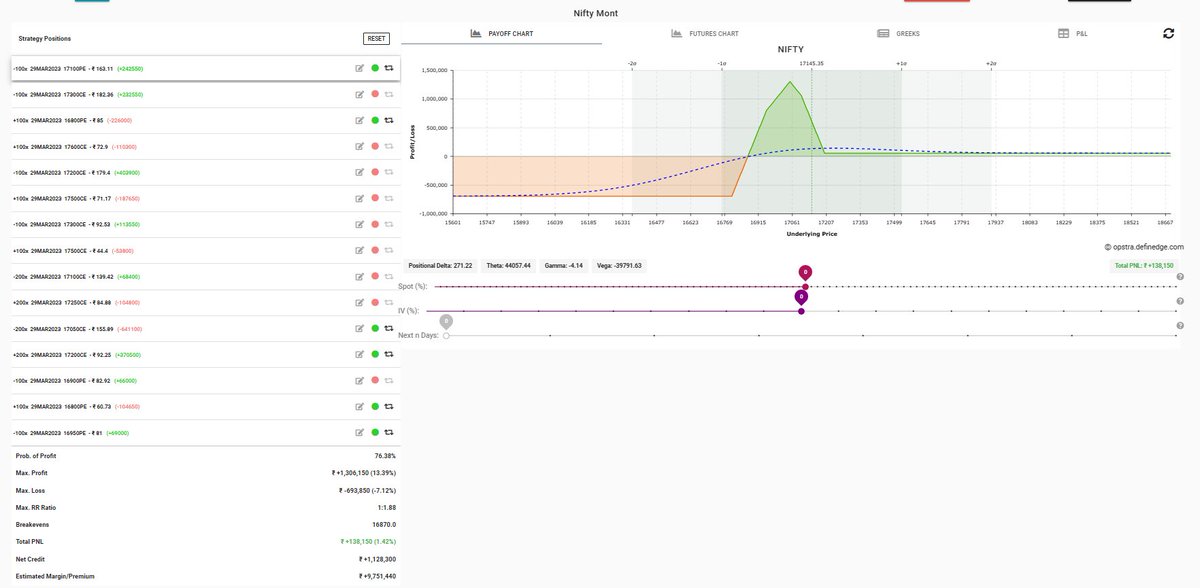
Task: Reverse the 17300CE ₹182.36 position
Action: coord(389,94)
